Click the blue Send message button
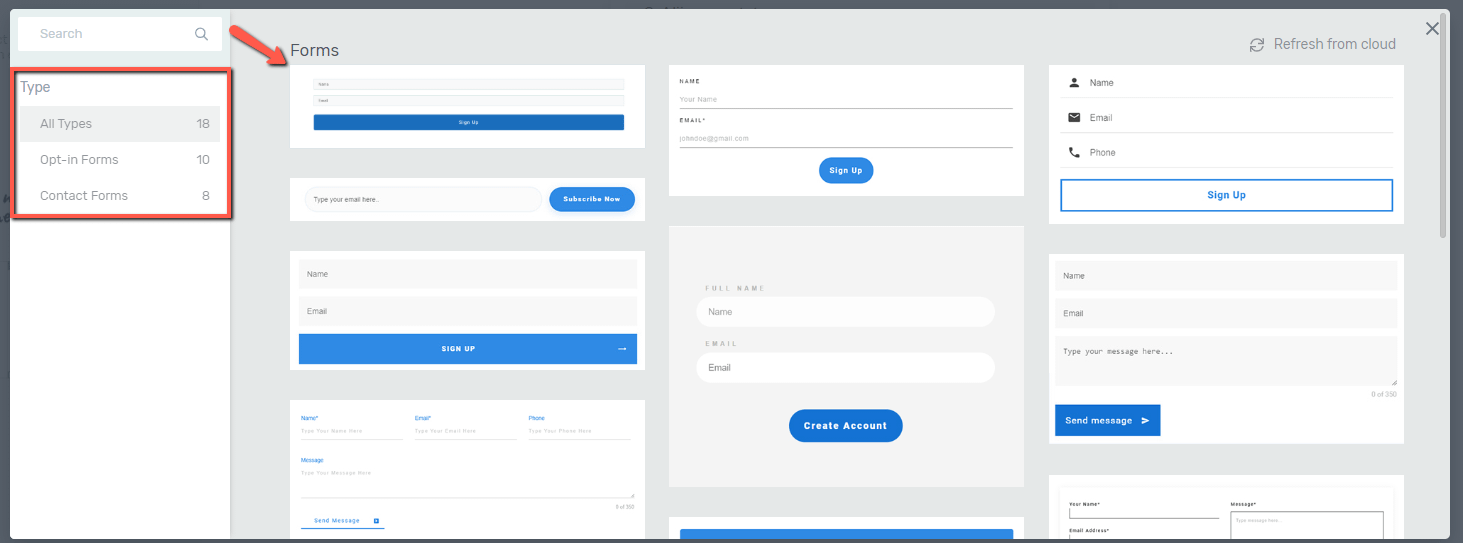This screenshot has width=1463, height=543. [x=1107, y=421]
